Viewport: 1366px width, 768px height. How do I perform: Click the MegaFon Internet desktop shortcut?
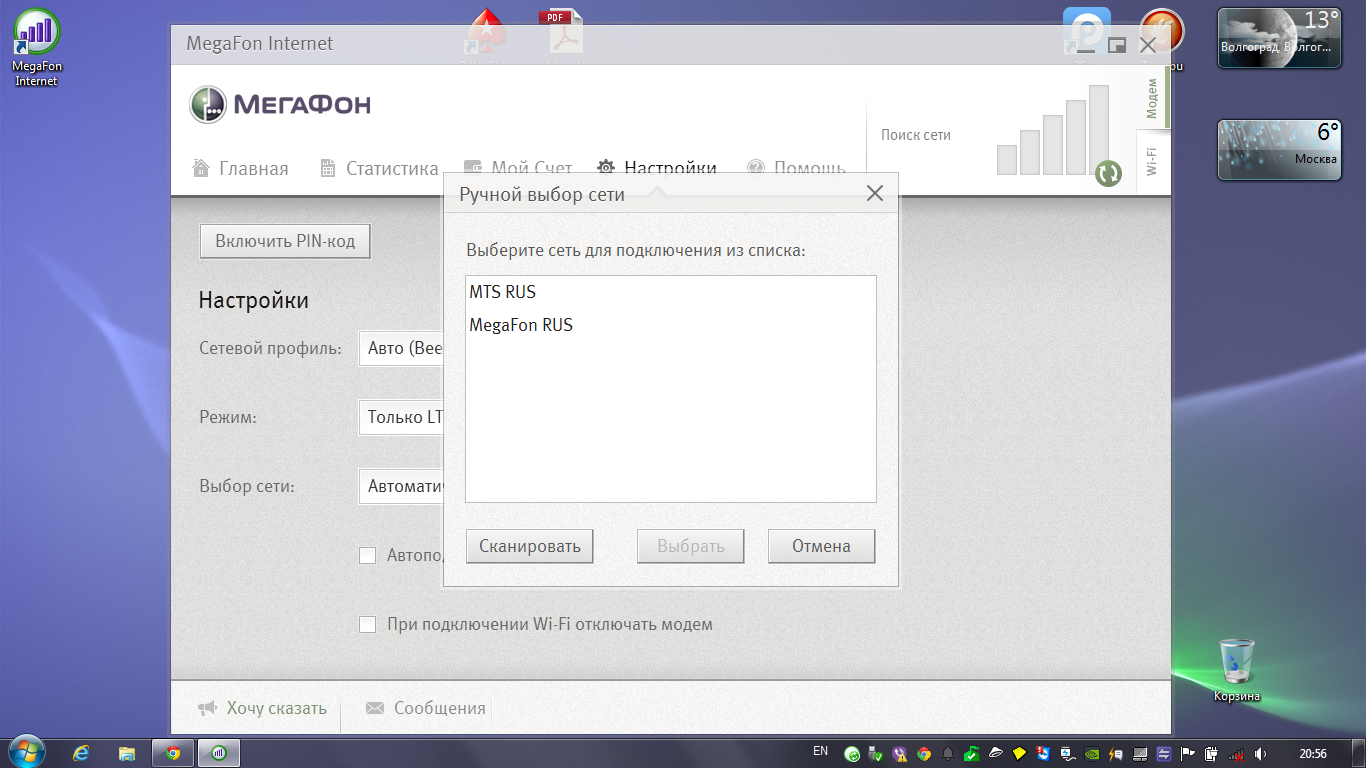pos(37,48)
